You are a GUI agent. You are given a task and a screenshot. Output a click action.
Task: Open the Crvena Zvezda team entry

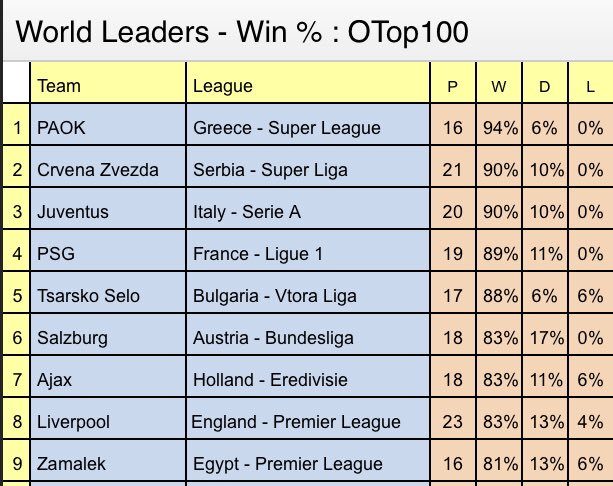pos(96,170)
